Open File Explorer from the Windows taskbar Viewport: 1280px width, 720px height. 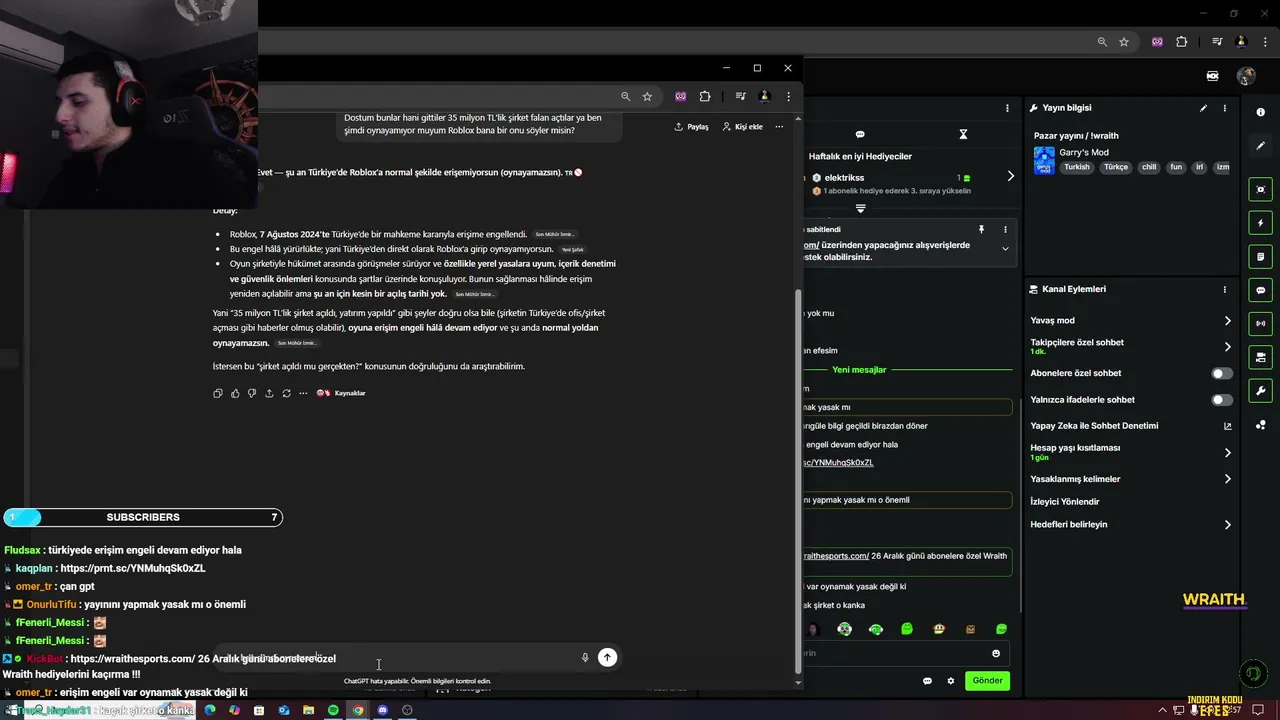click(x=308, y=711)
